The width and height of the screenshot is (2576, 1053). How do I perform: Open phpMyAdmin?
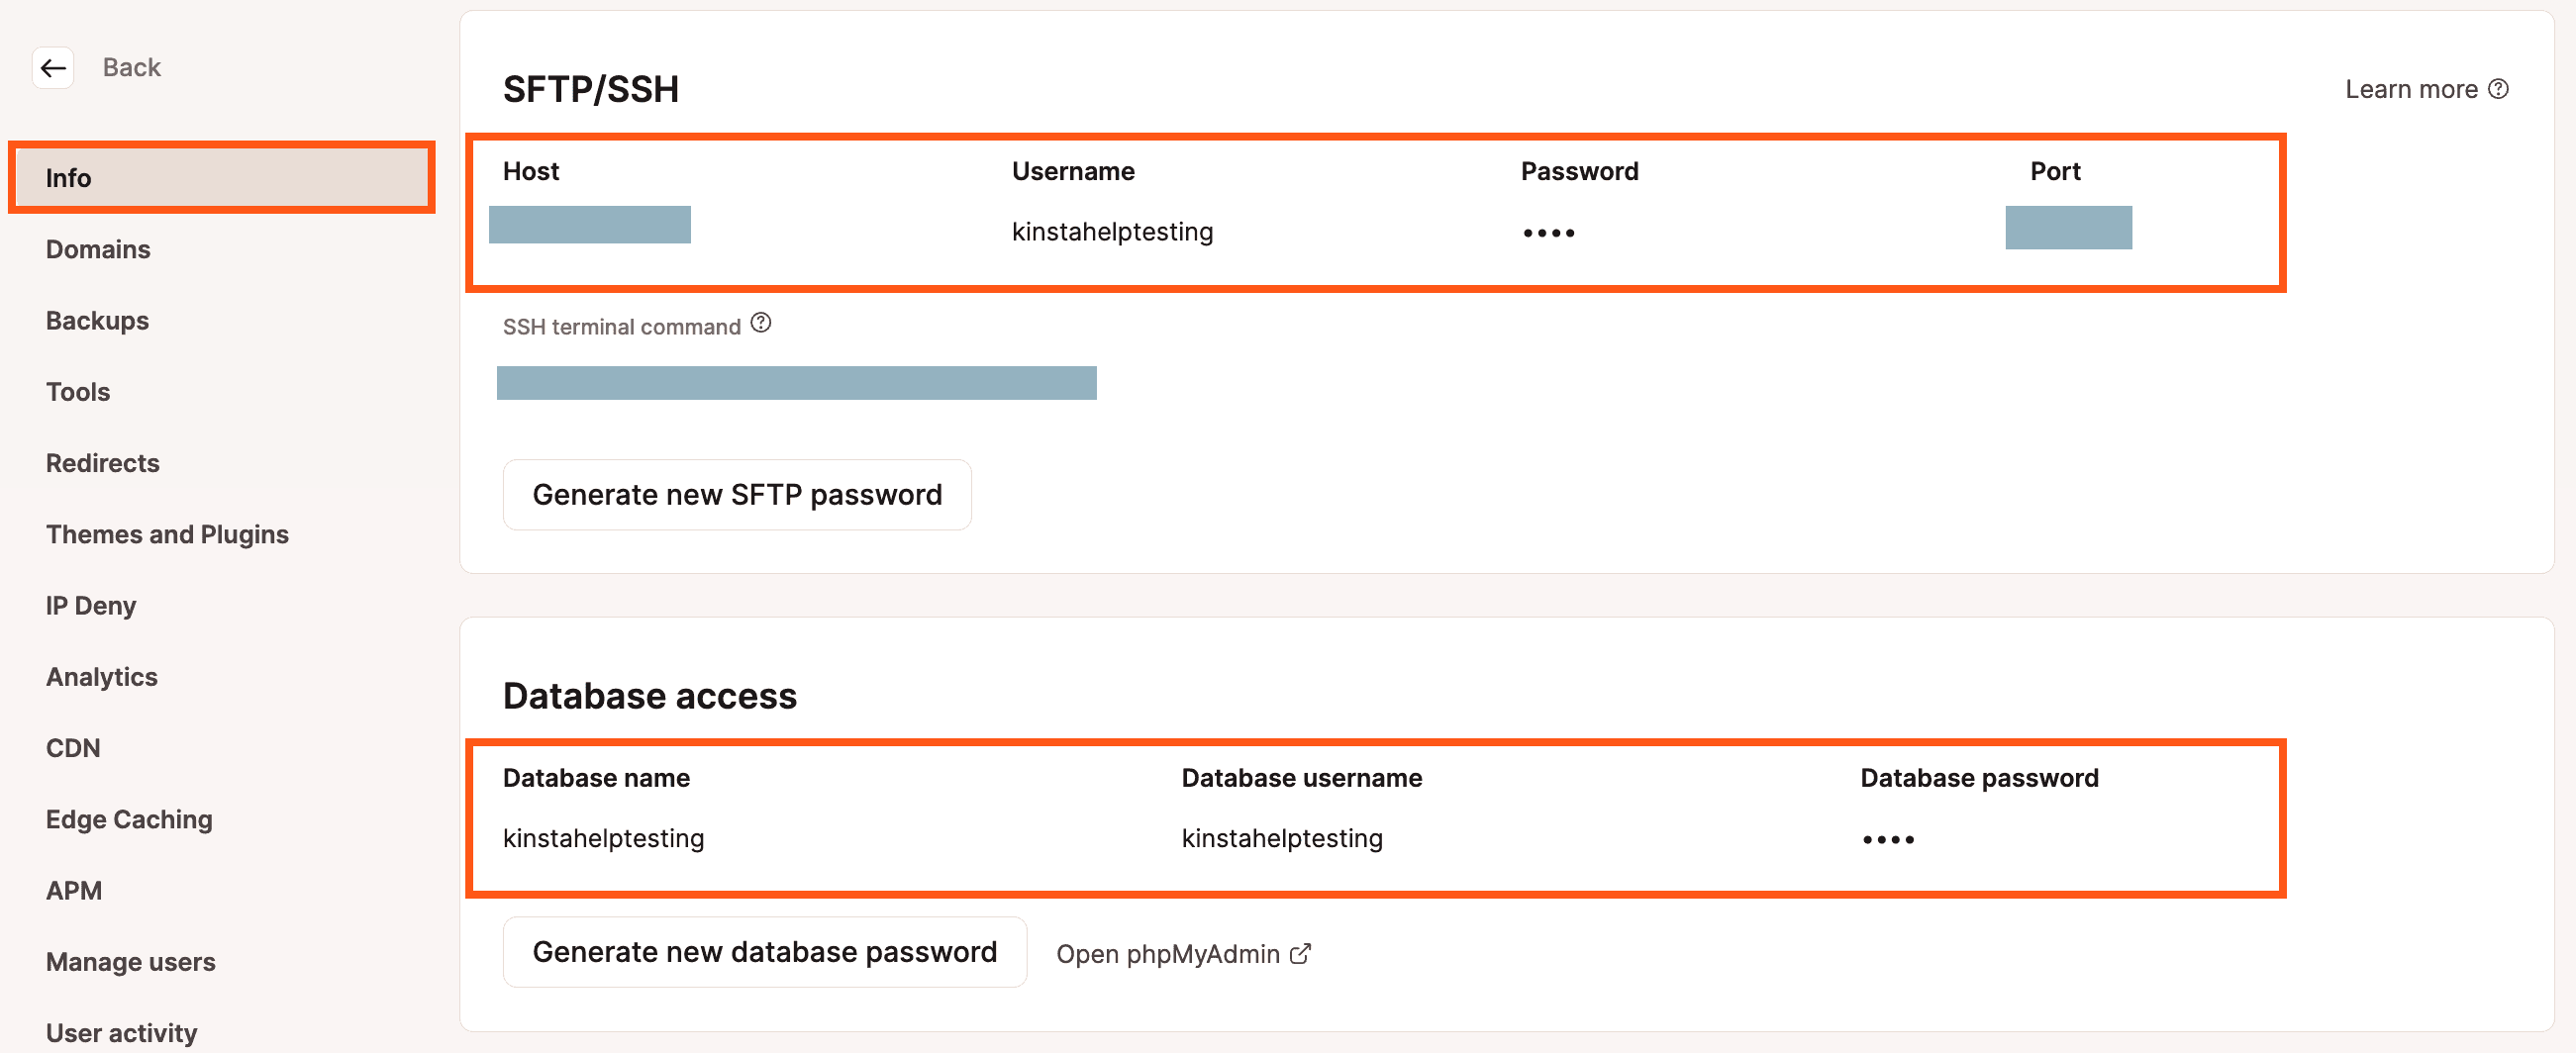[x=1167, y=953]
